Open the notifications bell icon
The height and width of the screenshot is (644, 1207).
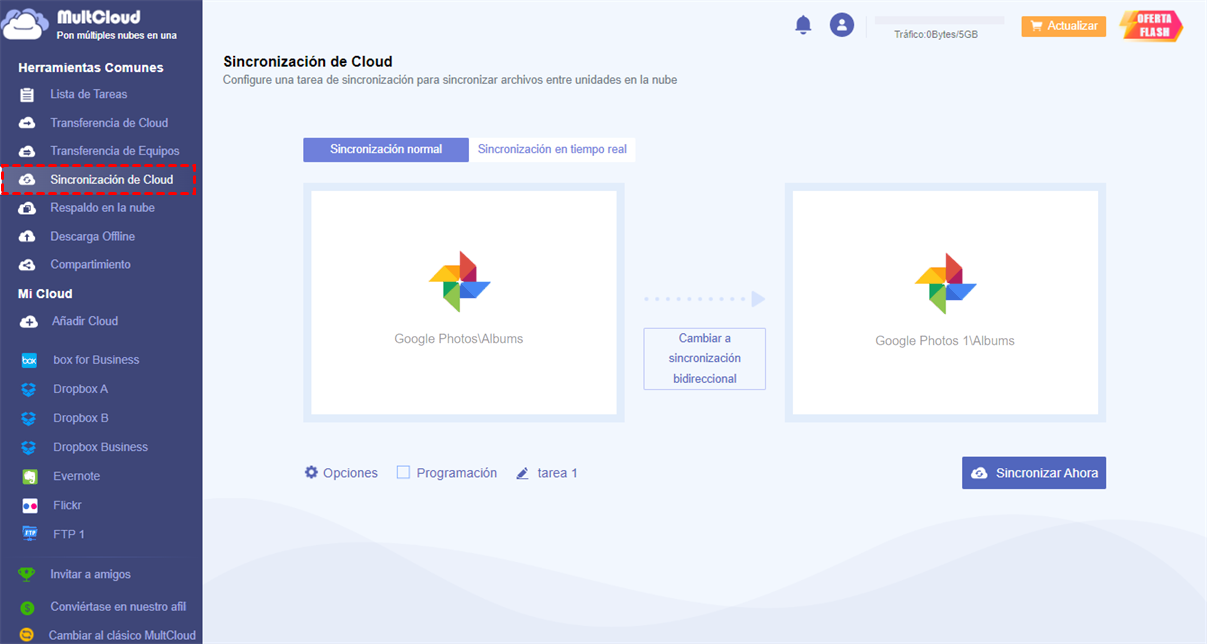(803, 25)
